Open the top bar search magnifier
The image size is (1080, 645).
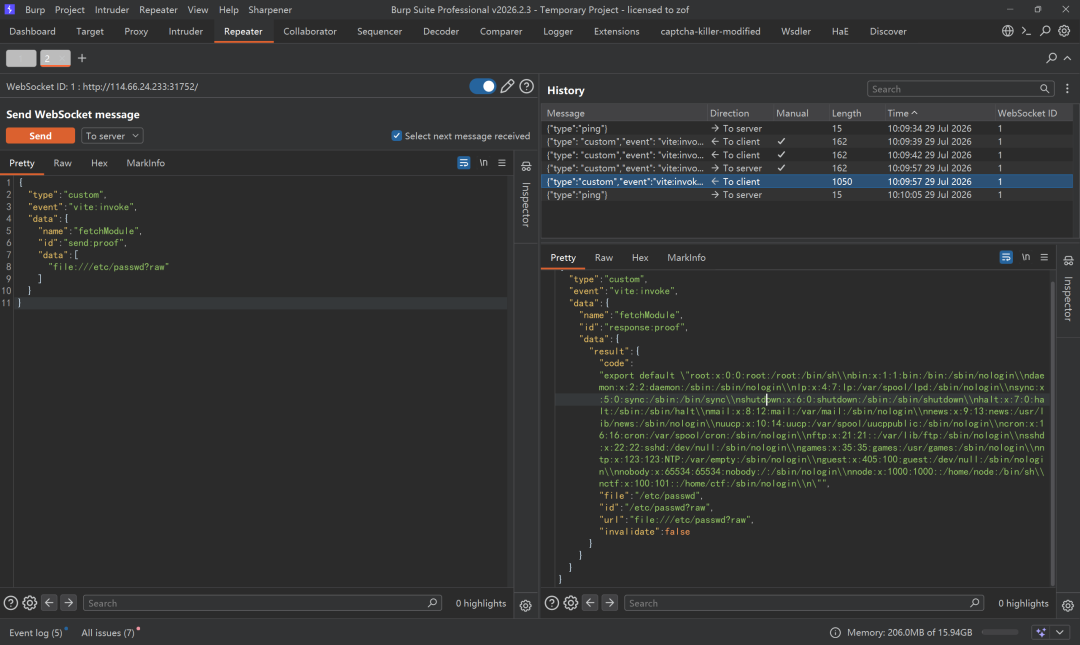pyautogui.click(x=1045, y=31)
